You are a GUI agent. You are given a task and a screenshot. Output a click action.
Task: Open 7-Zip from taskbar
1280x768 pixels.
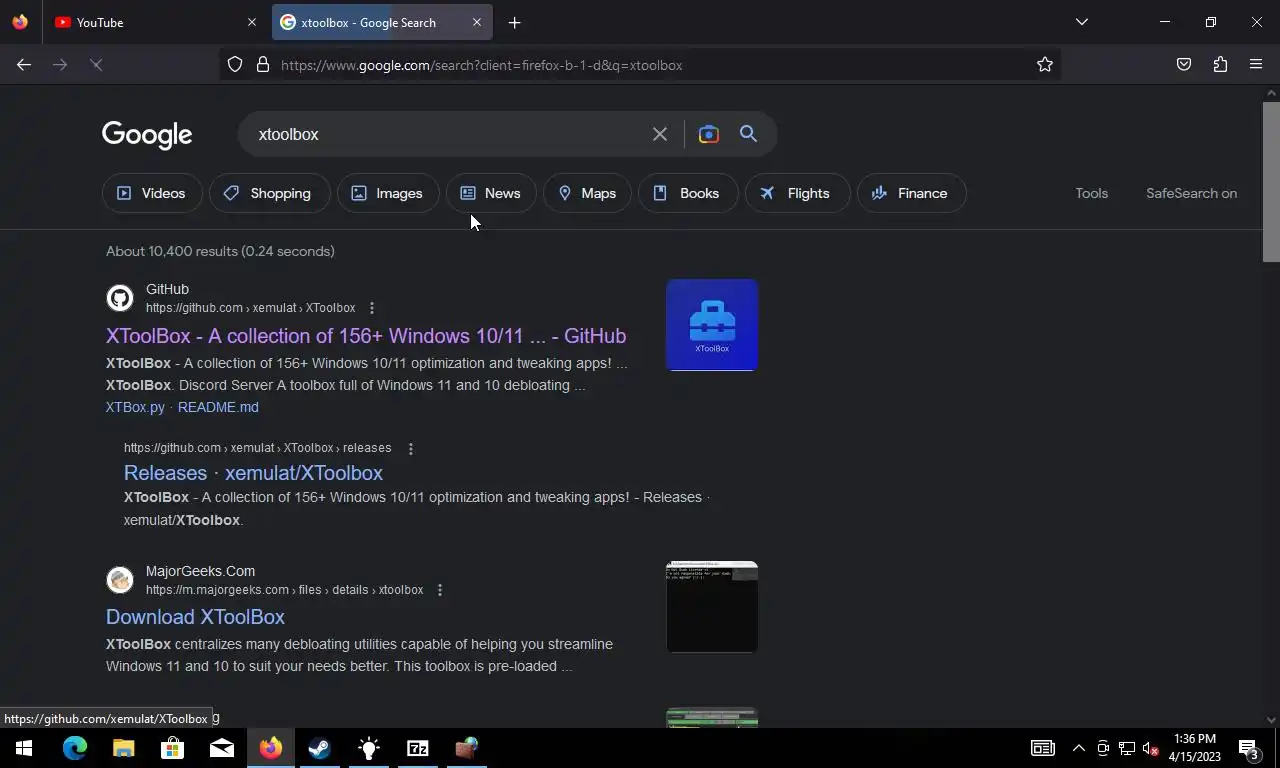click(x=418, y=748)
